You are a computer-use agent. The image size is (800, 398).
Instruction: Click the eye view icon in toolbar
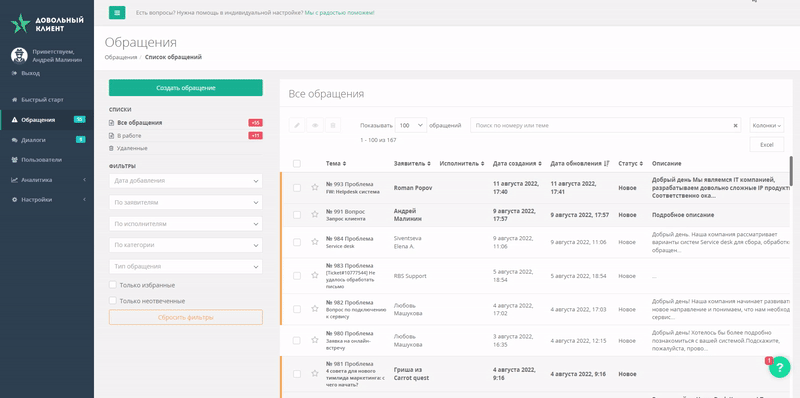tap(315, 125)
